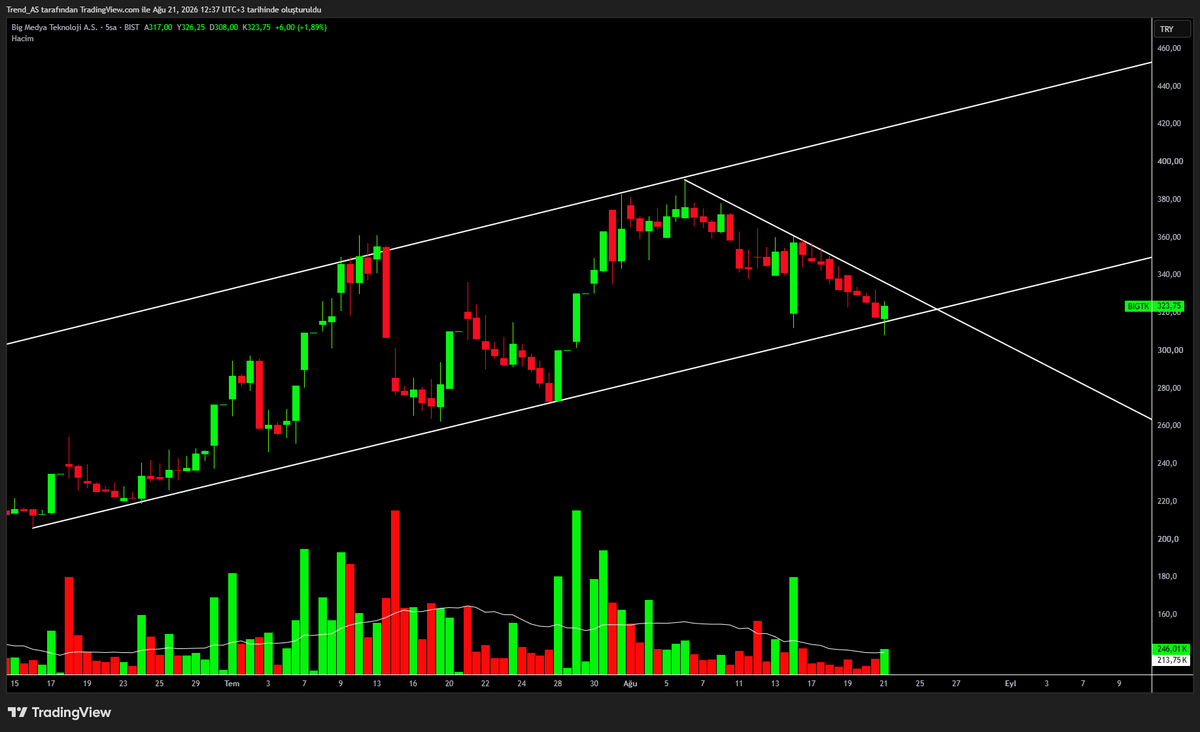This screenshot has width=1200, height=732.
Task: Click the Y326,25 high value in header
Action: pos(193,27)
